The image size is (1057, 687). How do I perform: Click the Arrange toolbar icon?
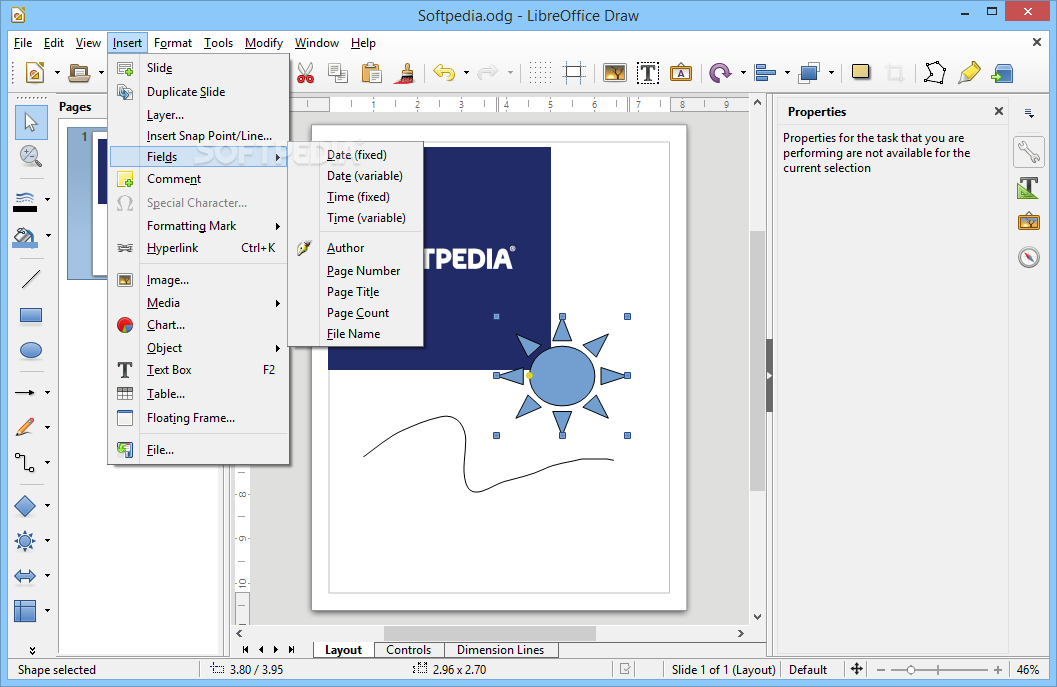809,73
